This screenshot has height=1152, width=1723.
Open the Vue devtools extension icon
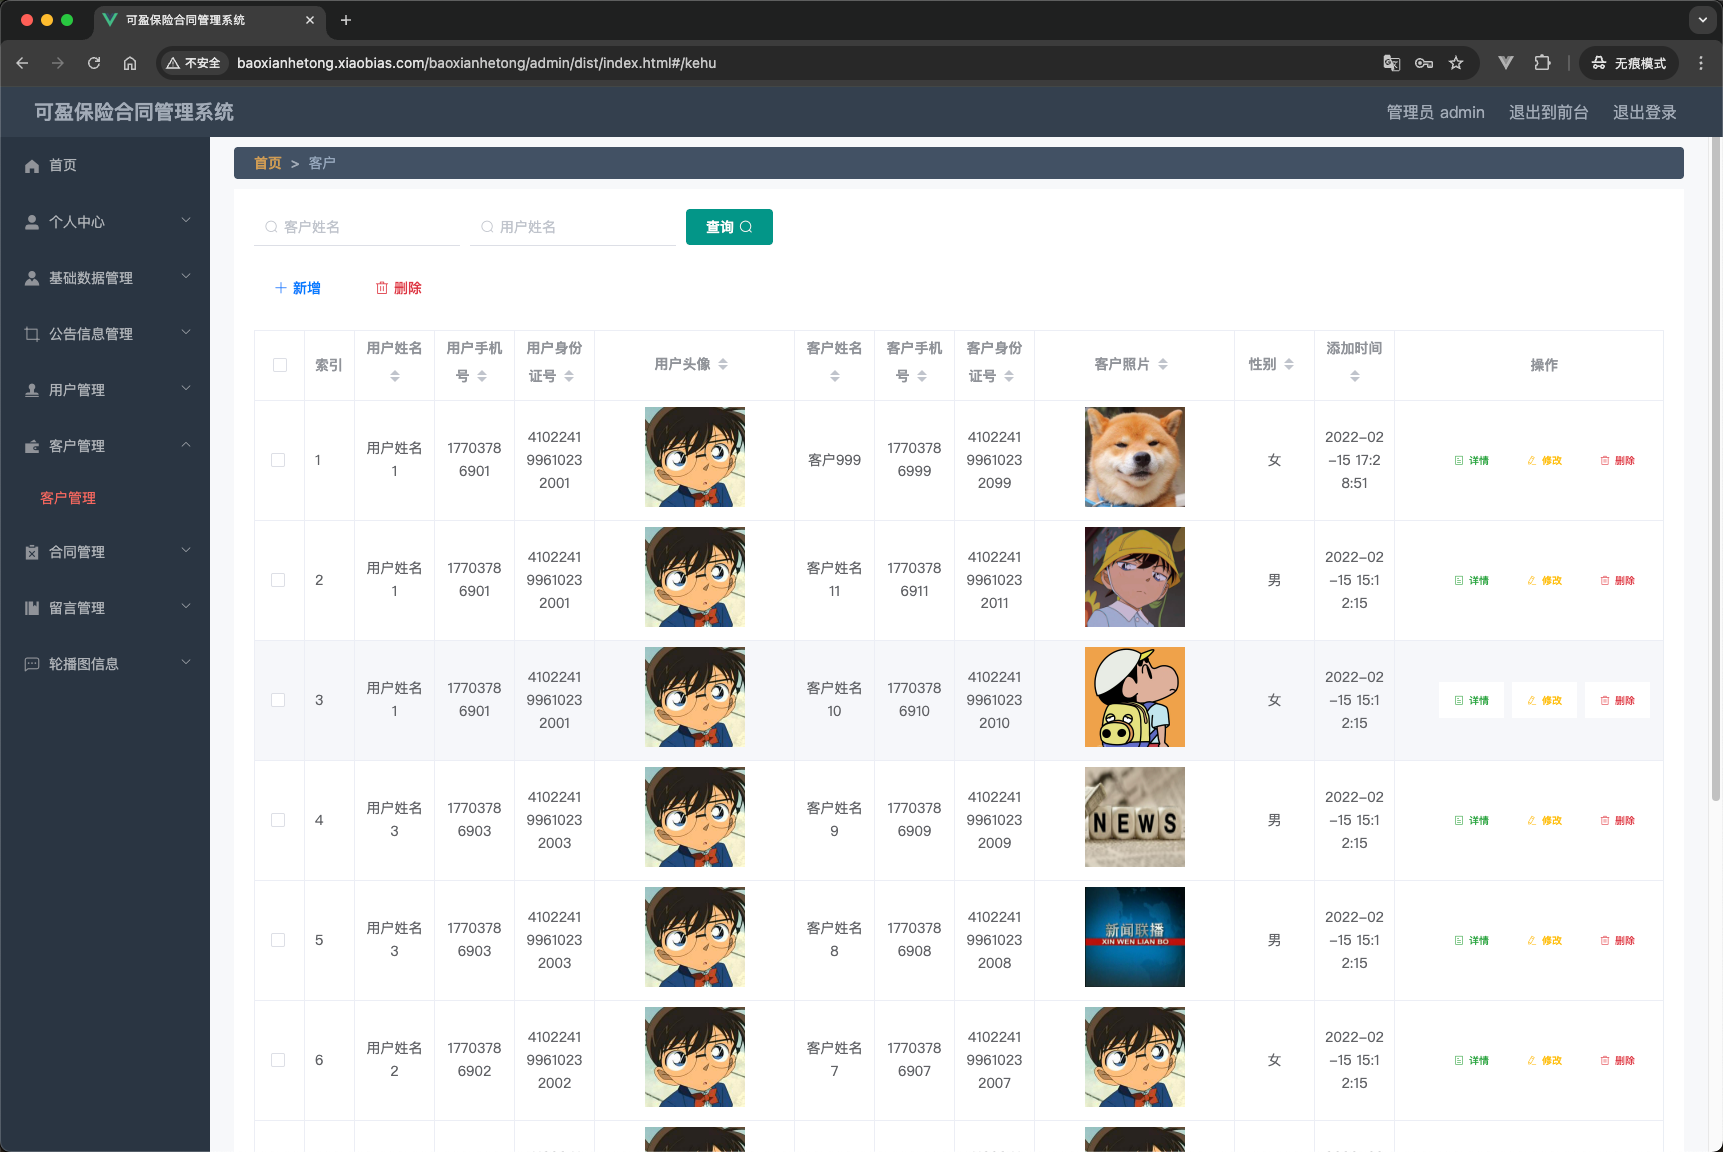(1506, 63)
